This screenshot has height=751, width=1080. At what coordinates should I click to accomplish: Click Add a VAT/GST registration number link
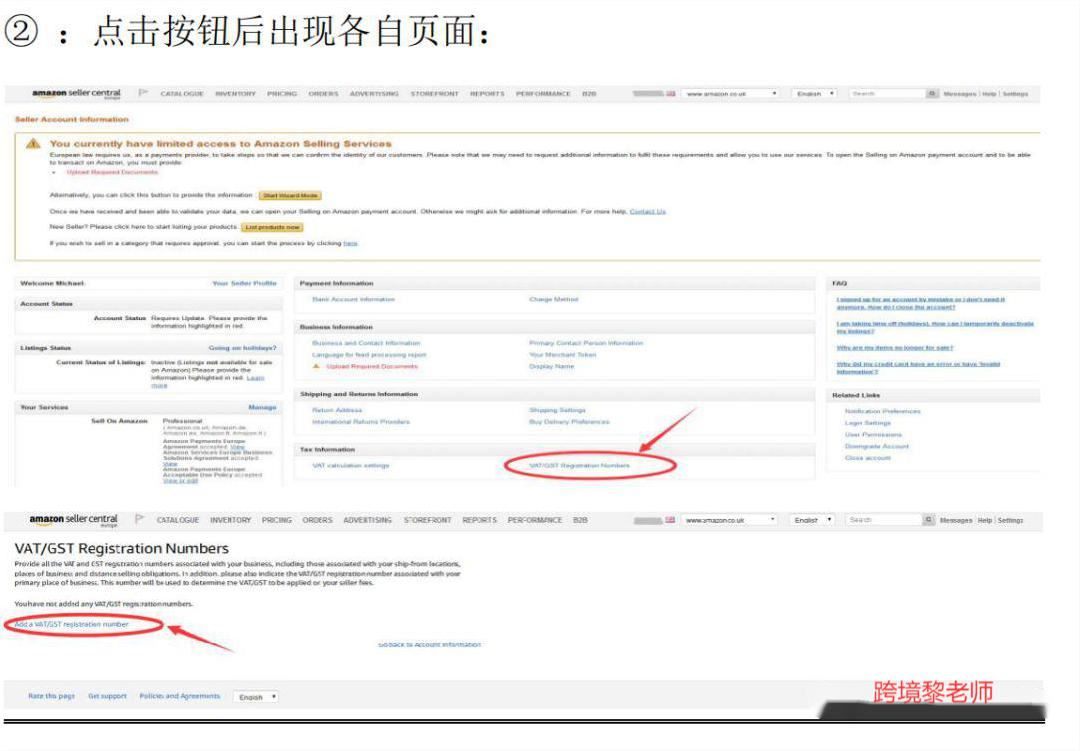(x=72, y=624)
